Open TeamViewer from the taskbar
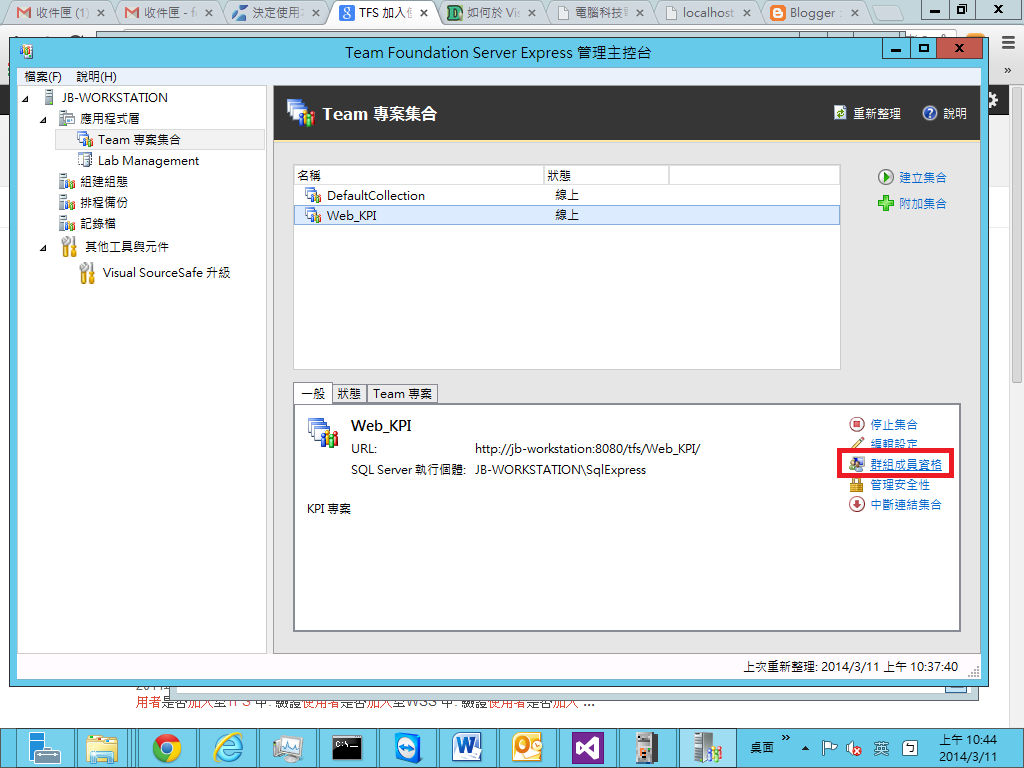The height and width of the screenshot is (768, 1024). [408, 747]
